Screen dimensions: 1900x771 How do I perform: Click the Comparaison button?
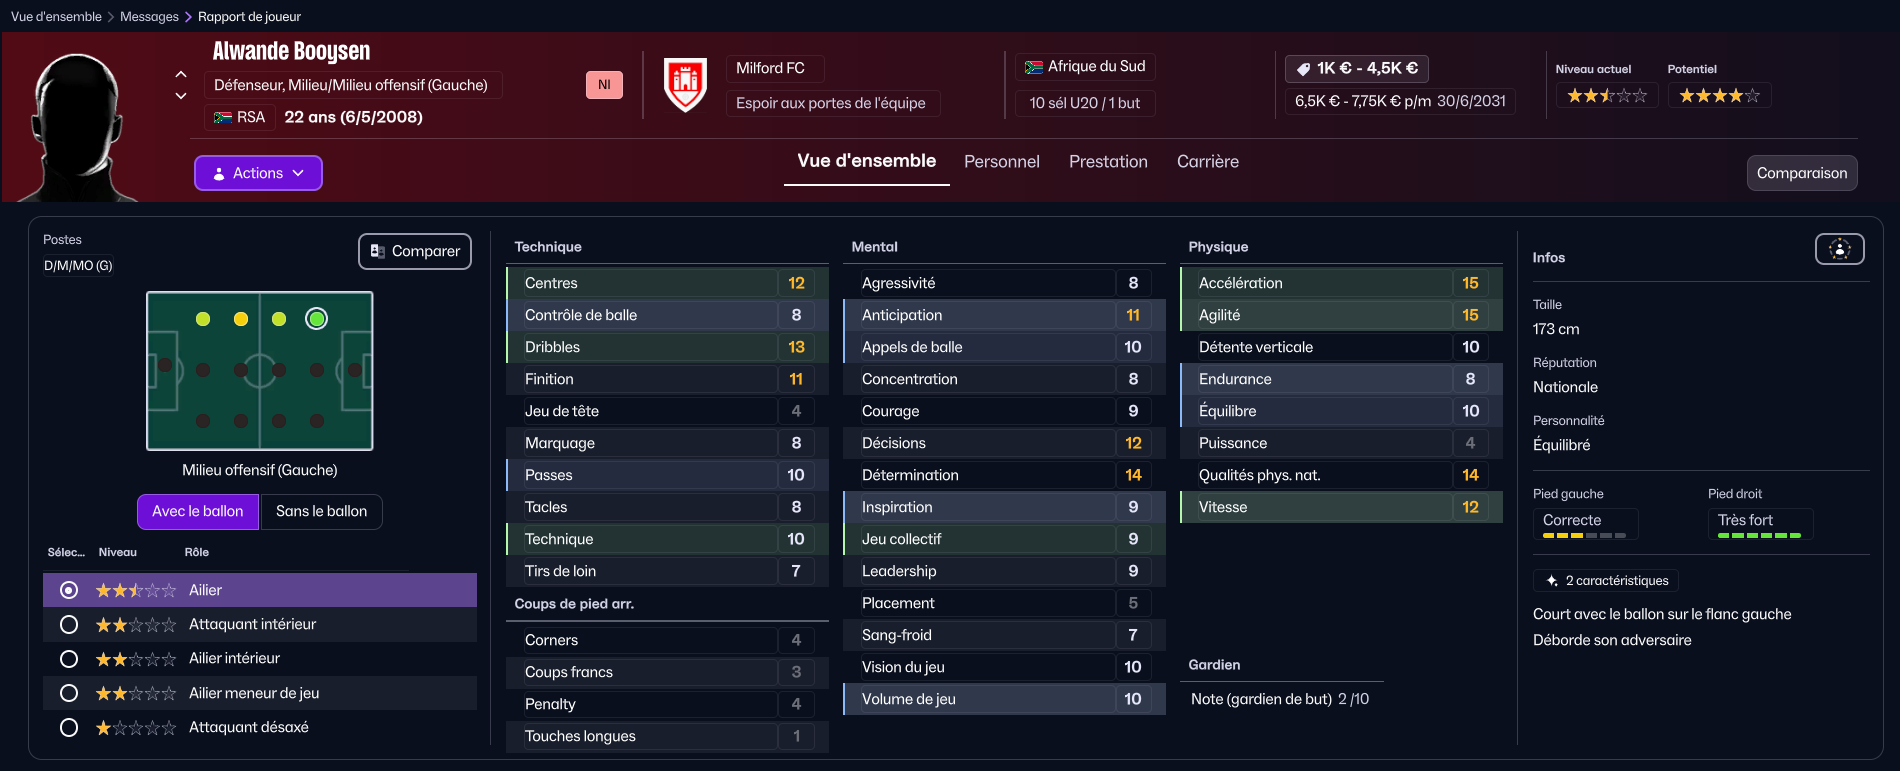pos(1802,173)
